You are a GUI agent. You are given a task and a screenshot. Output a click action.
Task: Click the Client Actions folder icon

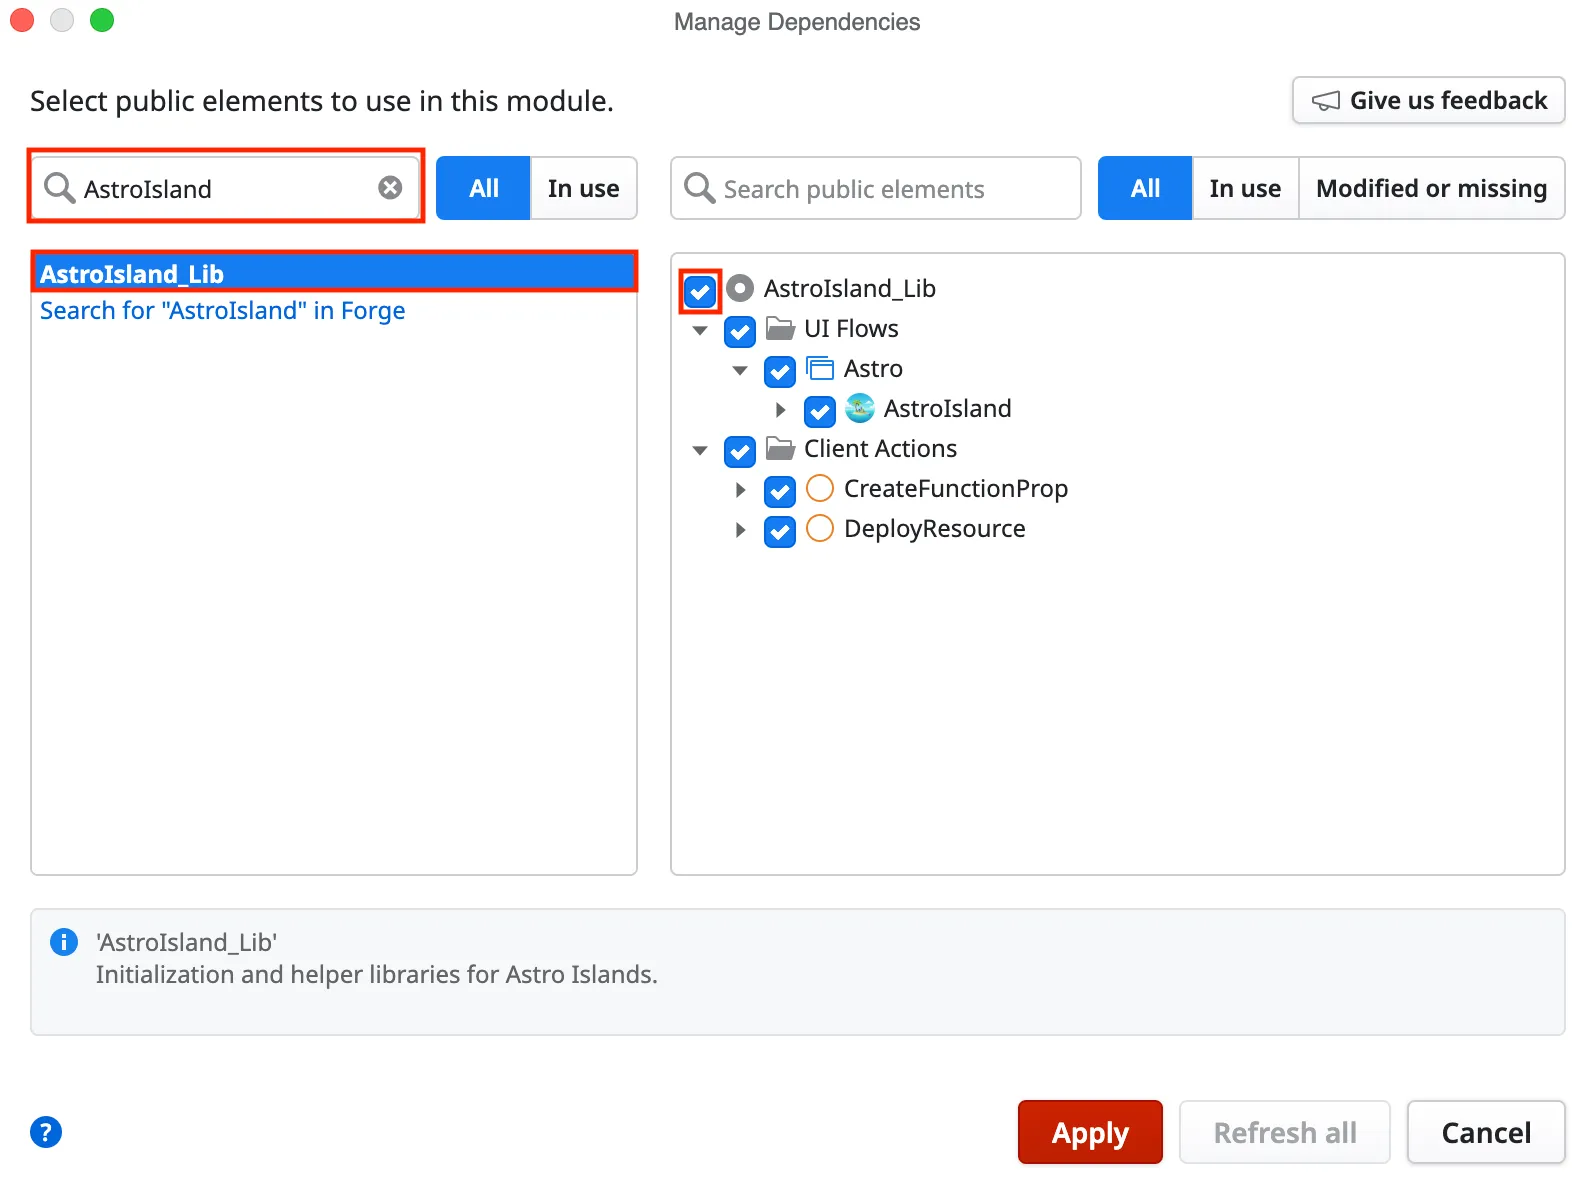click(780, 449)
